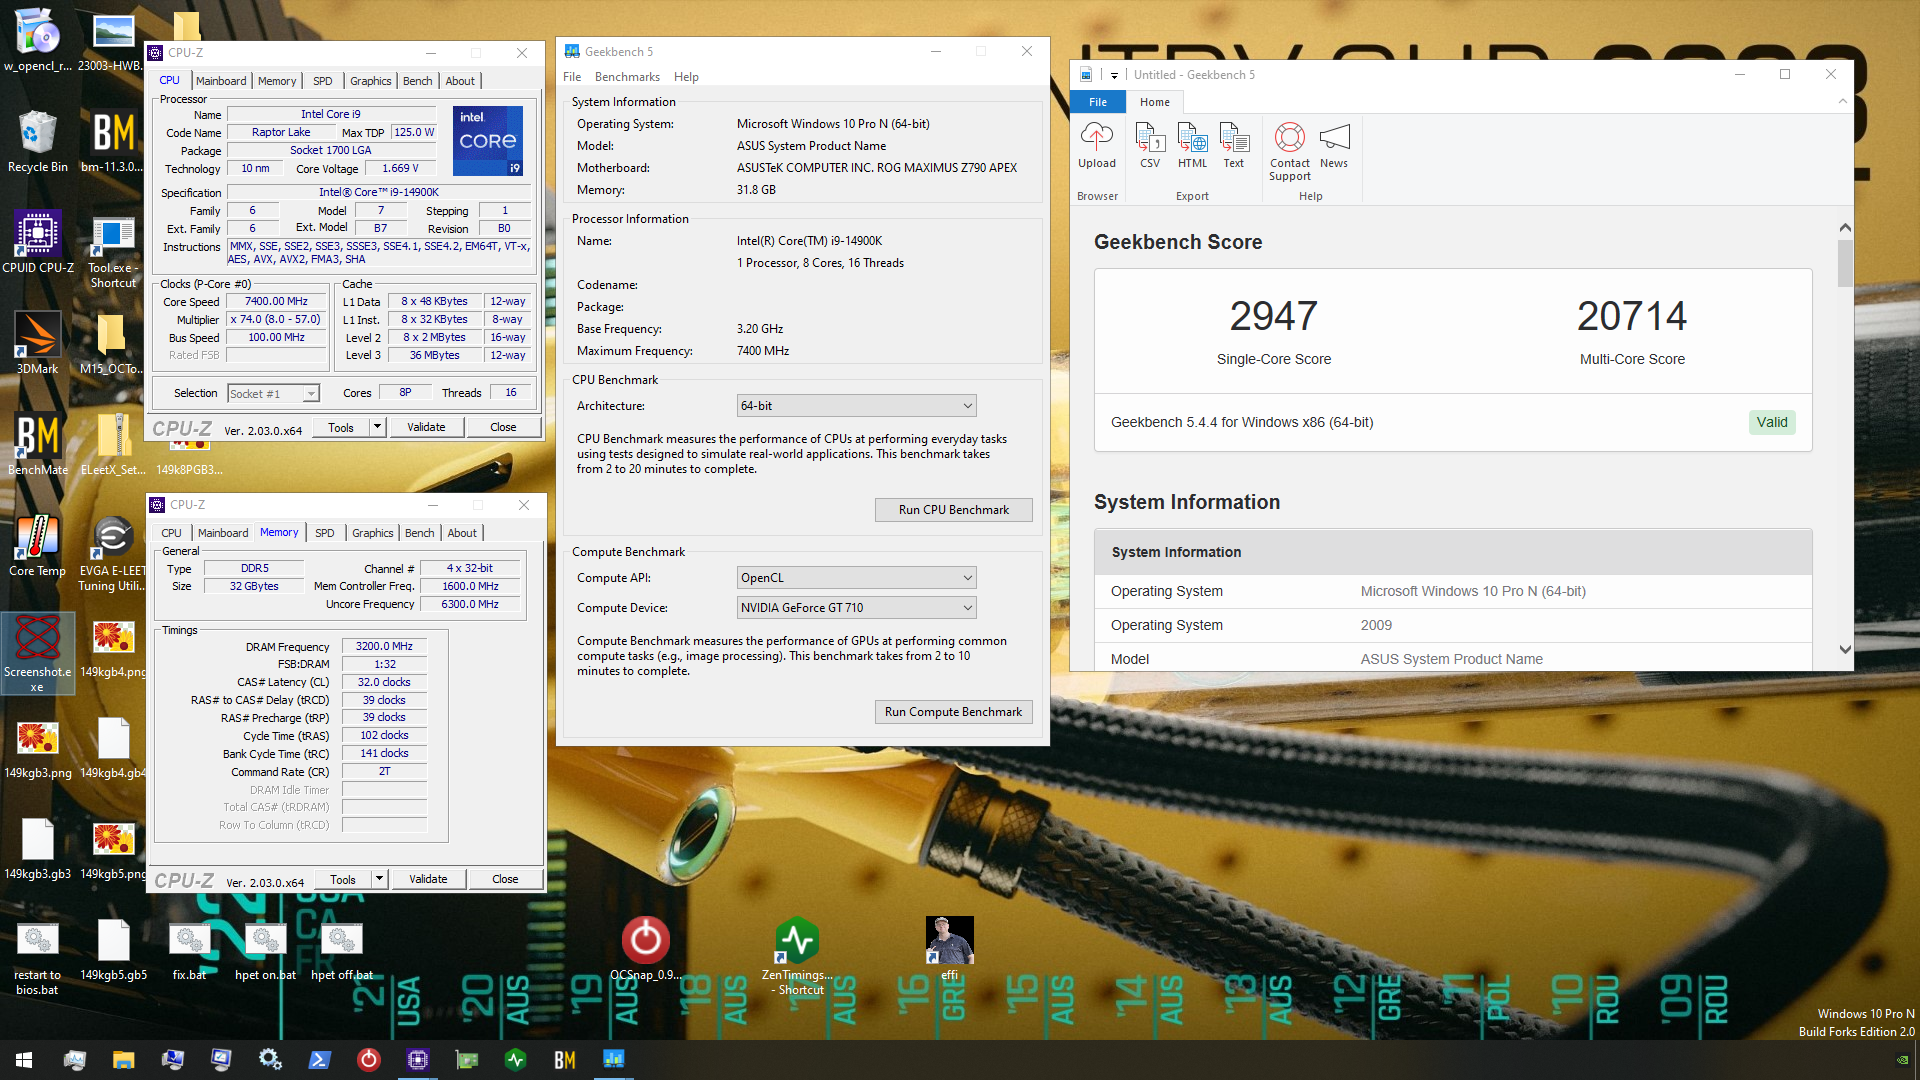Click Run CPU Benchmark button

tap(953, 510)
